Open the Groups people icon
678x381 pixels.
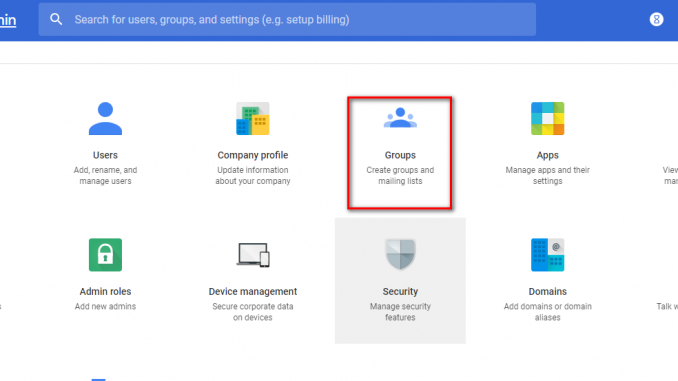tap(400, 118)
